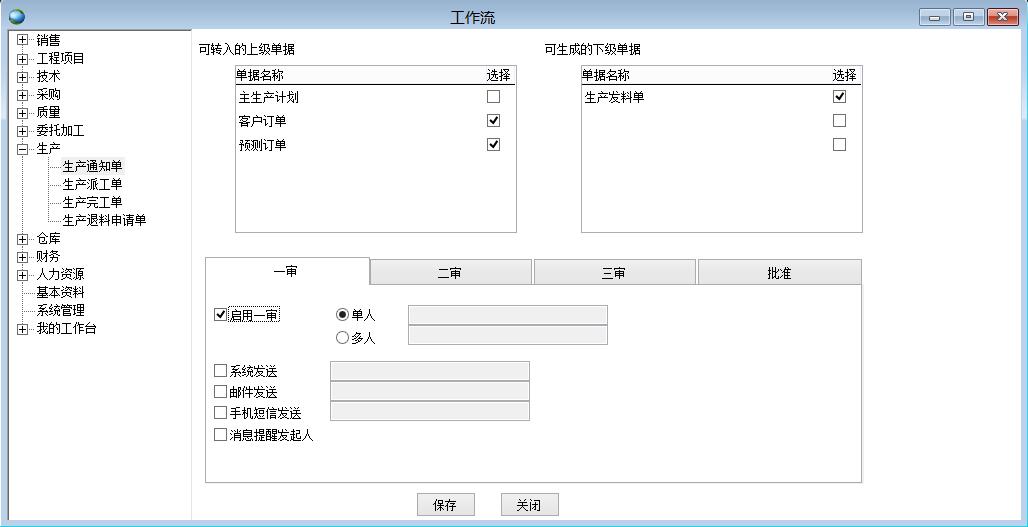Collapse the 生产 tree node
The width and height of the screenshot is (1028, 527).
23,149
